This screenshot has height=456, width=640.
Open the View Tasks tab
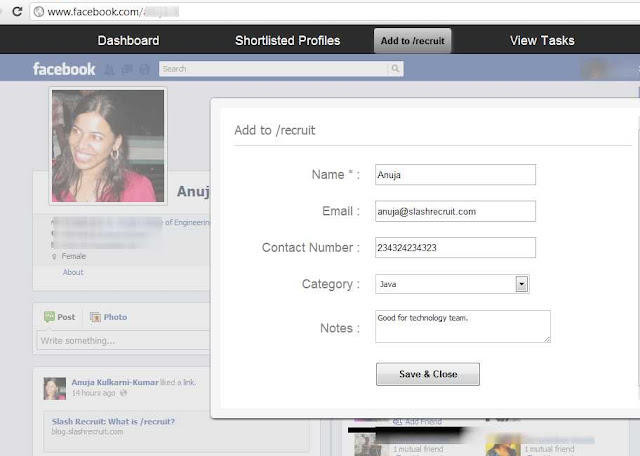[542, 40]
